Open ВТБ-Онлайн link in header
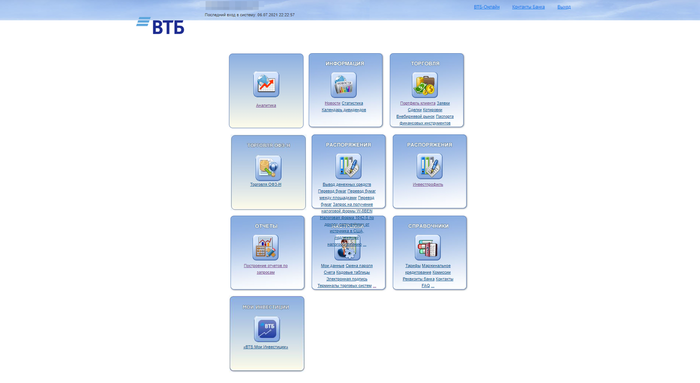Screen dimensions: 700x383 (x=487, y=7)
